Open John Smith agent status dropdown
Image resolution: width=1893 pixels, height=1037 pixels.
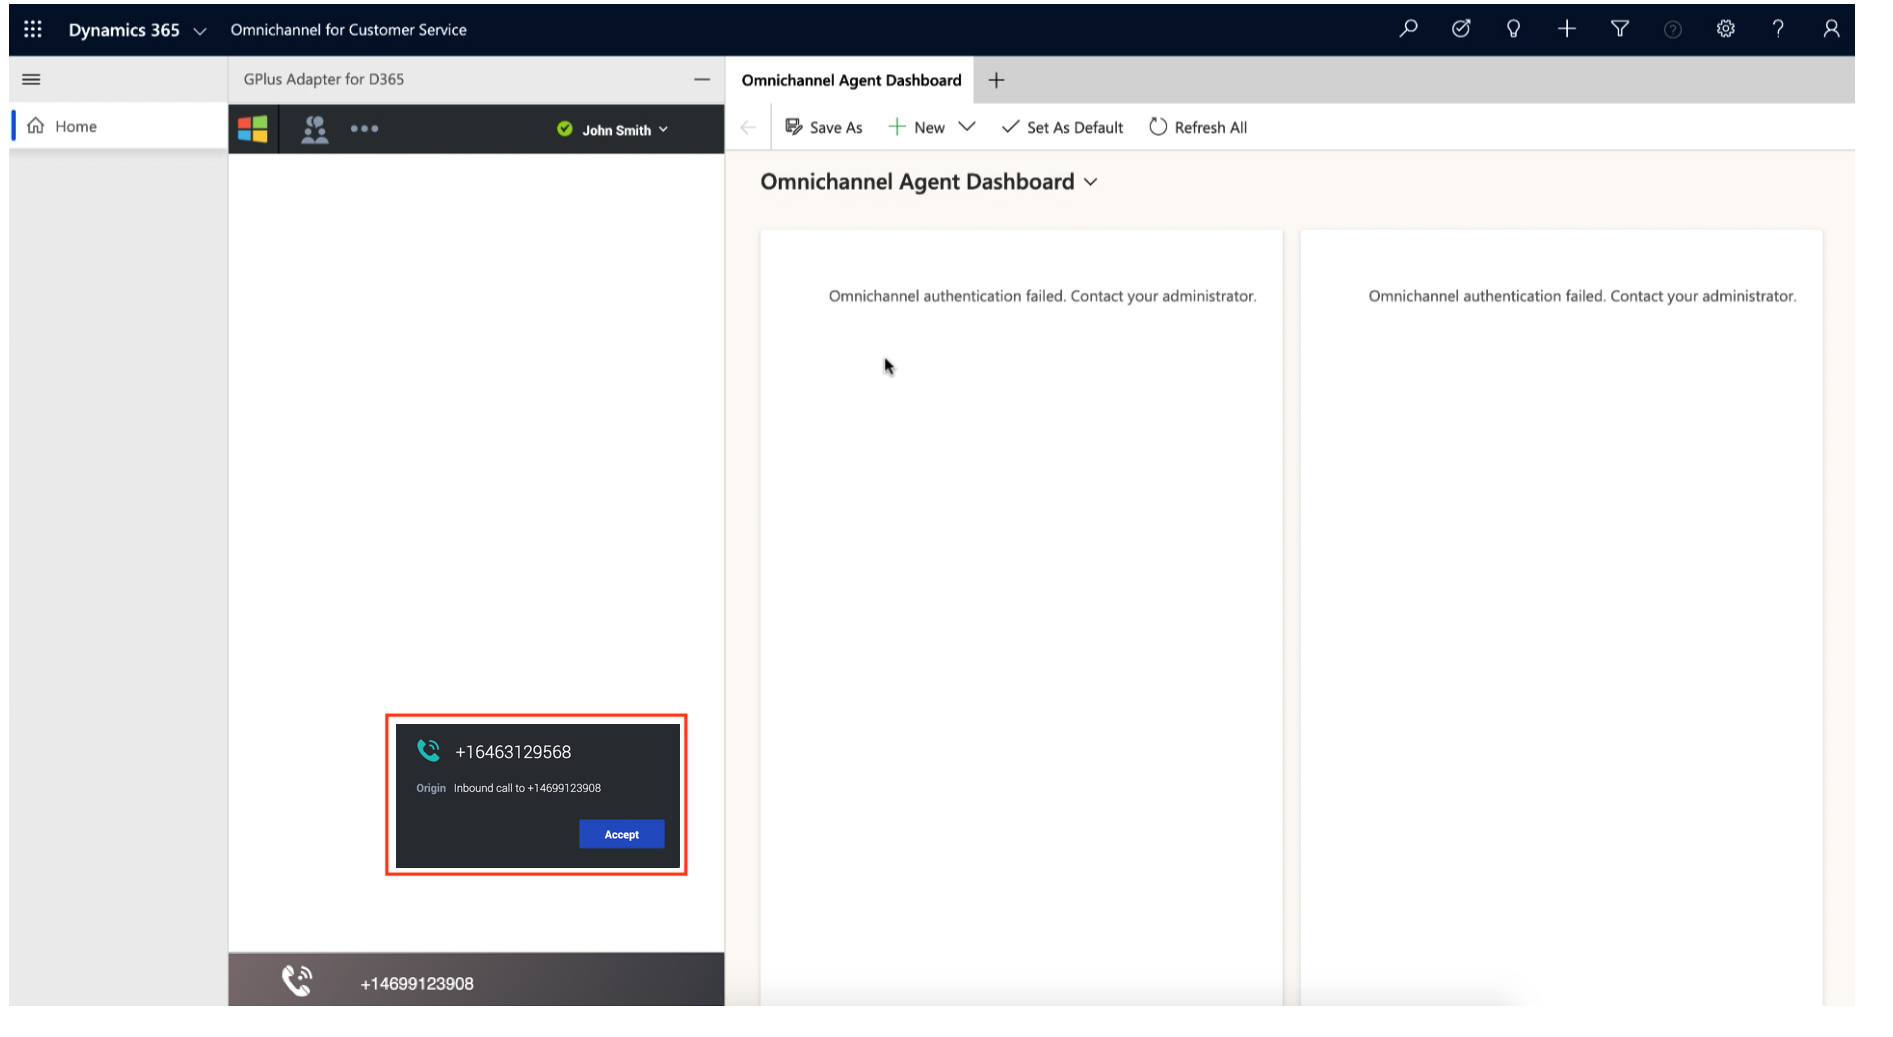(625, 130)
